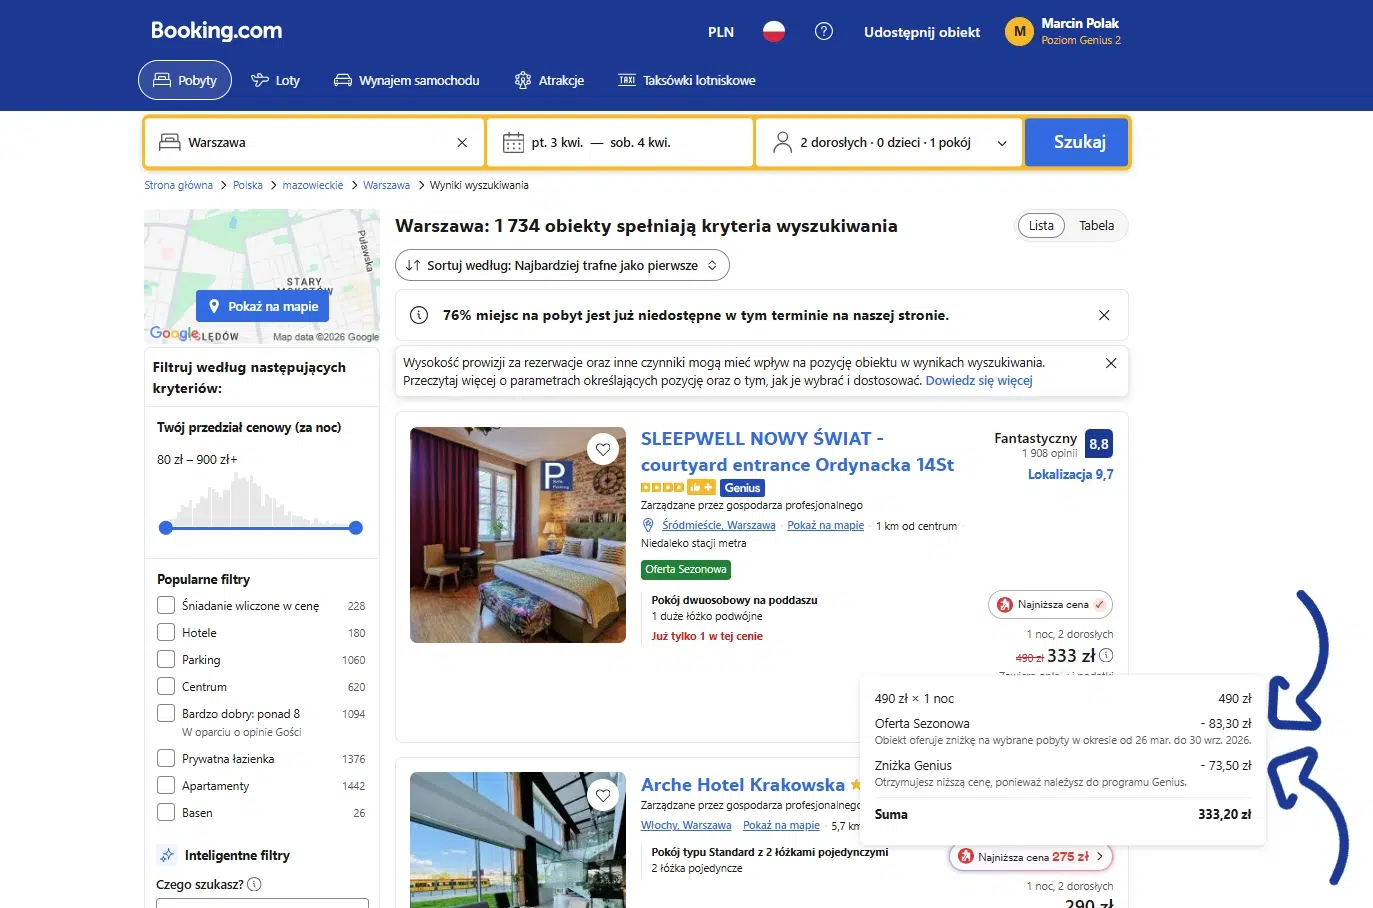Switch to the Loty tab
The image size is (1373, 908).
[275, 81]
